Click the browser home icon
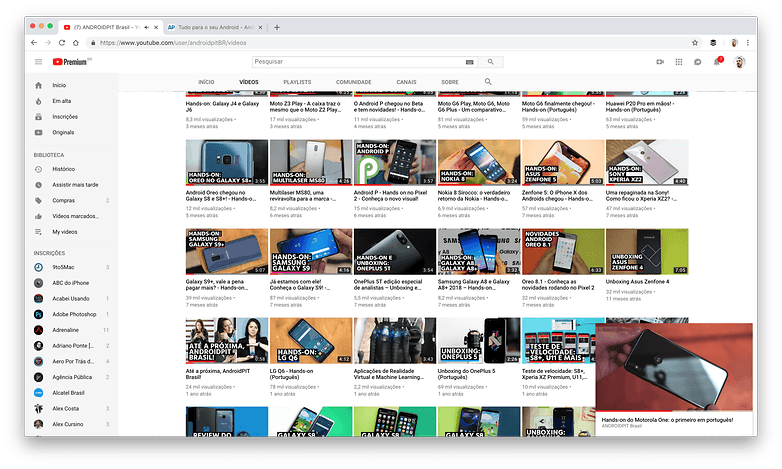Screen dimensions: 782x469 tap(76, 43)
